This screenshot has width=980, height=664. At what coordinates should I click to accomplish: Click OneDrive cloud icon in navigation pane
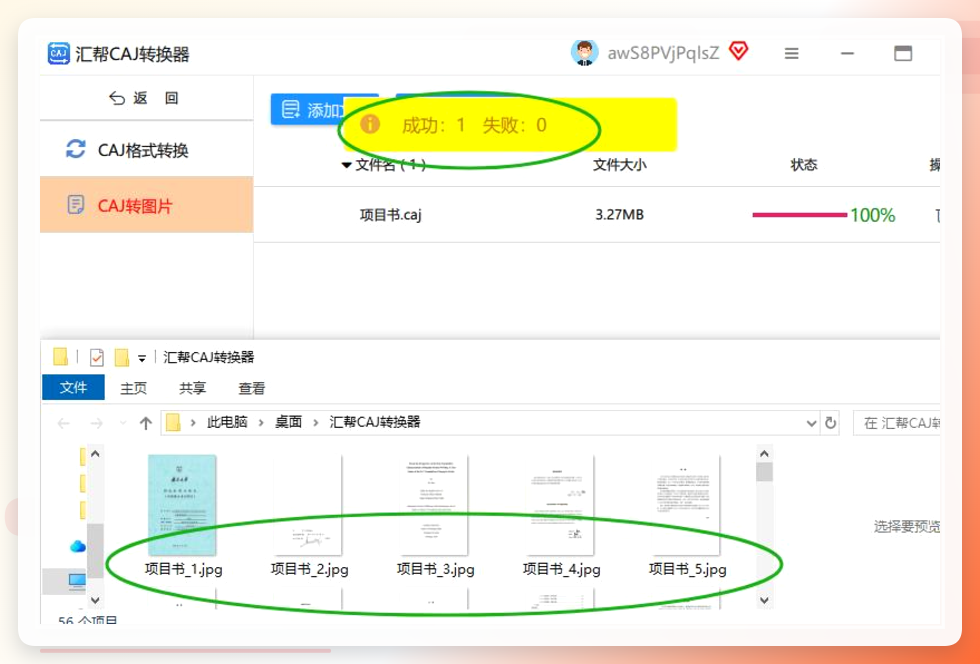[x=78, y=546]
